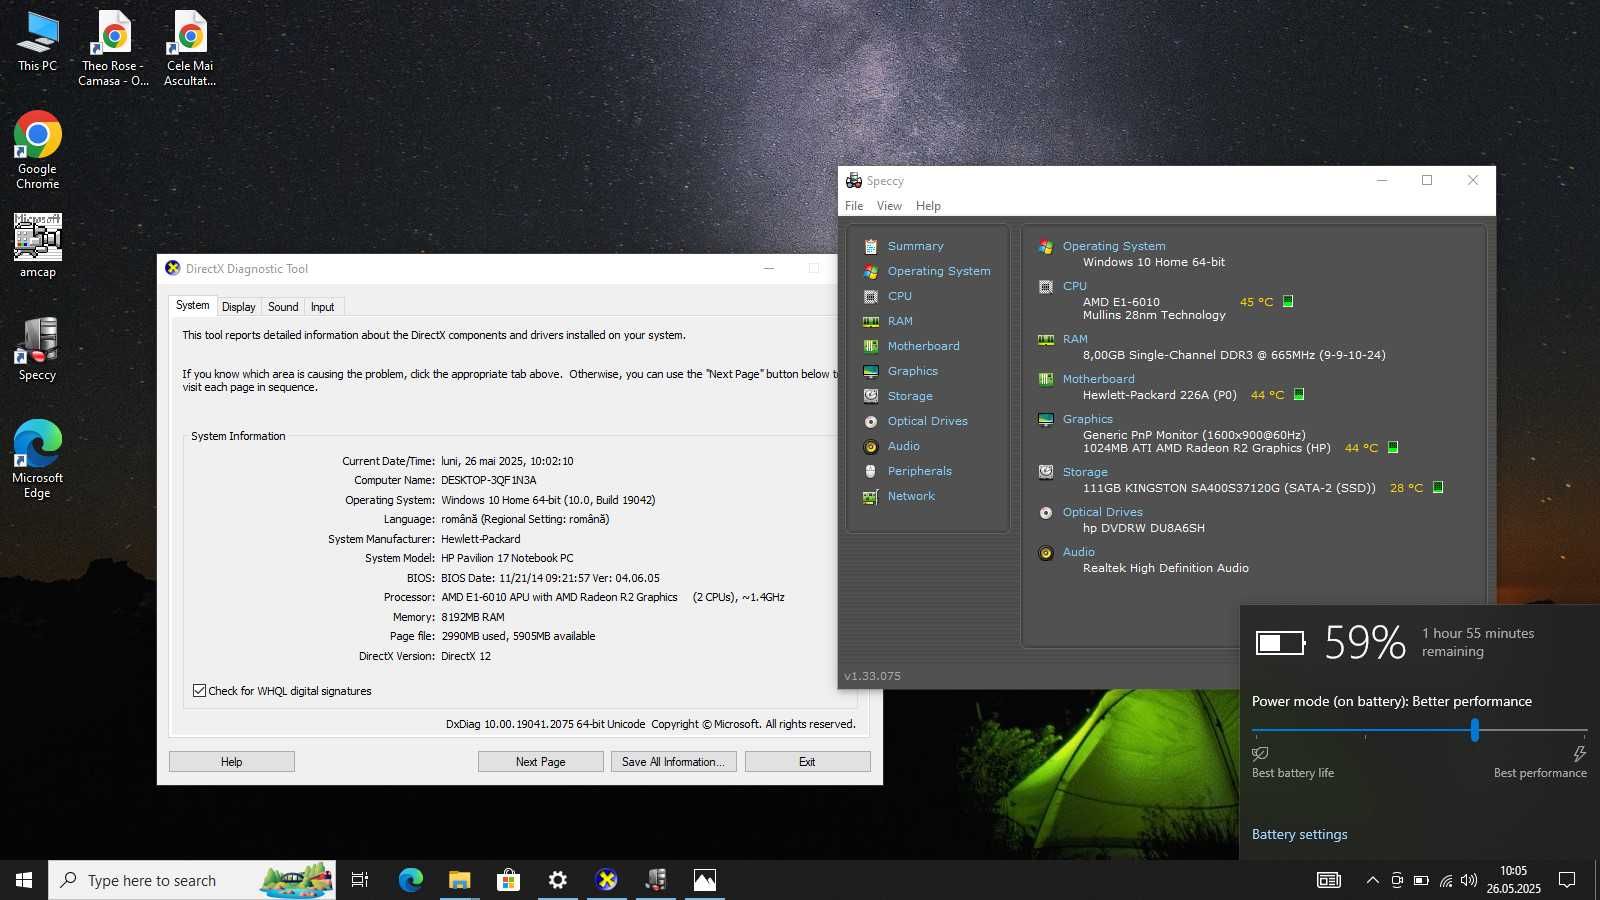Click green CPU temperature indicator at 45 °C
Screen dimensions: 1600x900
(x=1288, y=301)
